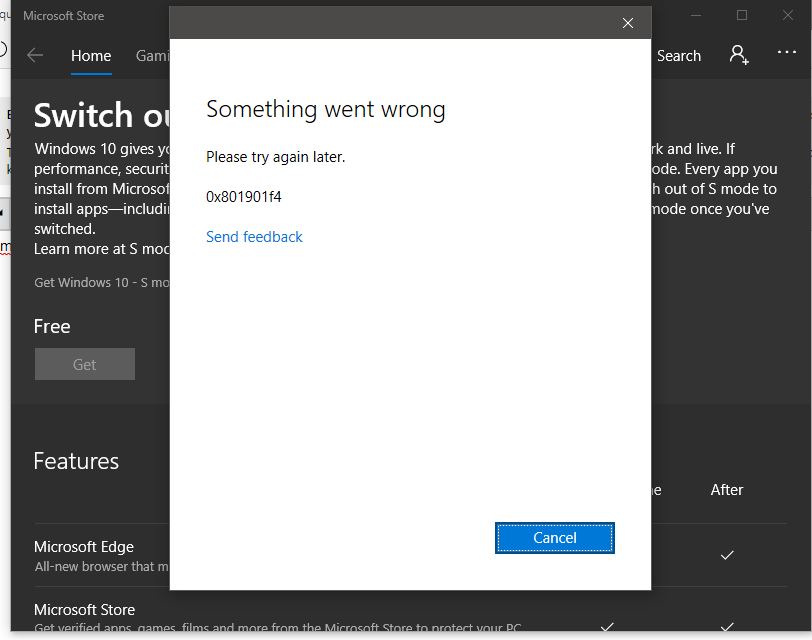
Task: Open Search in Microsoft Store
Action: pos(679,56)
